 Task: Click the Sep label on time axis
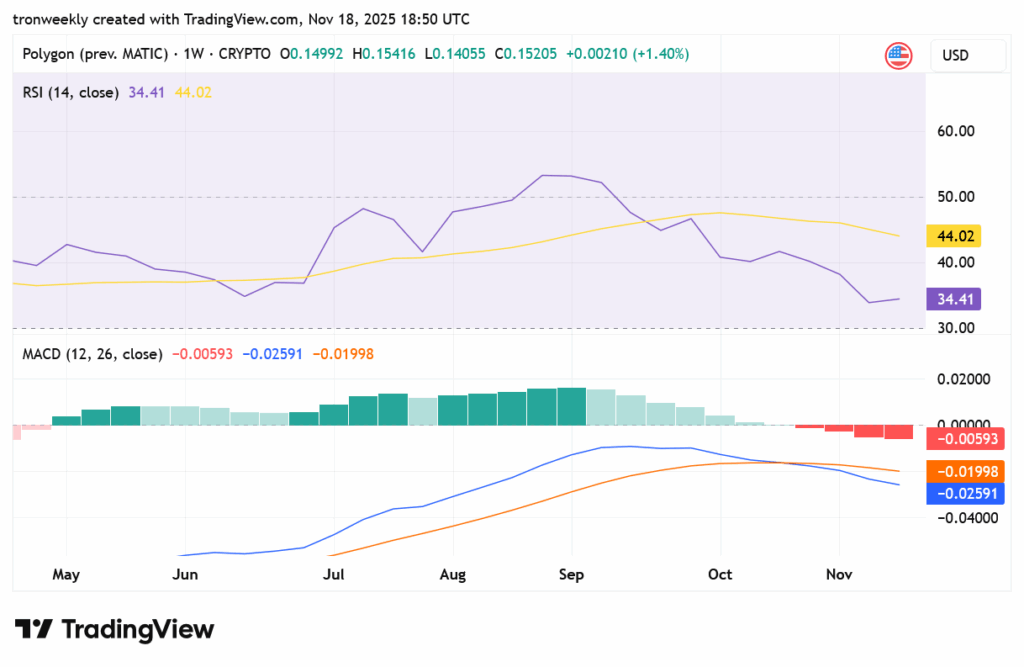coord(571,574)
